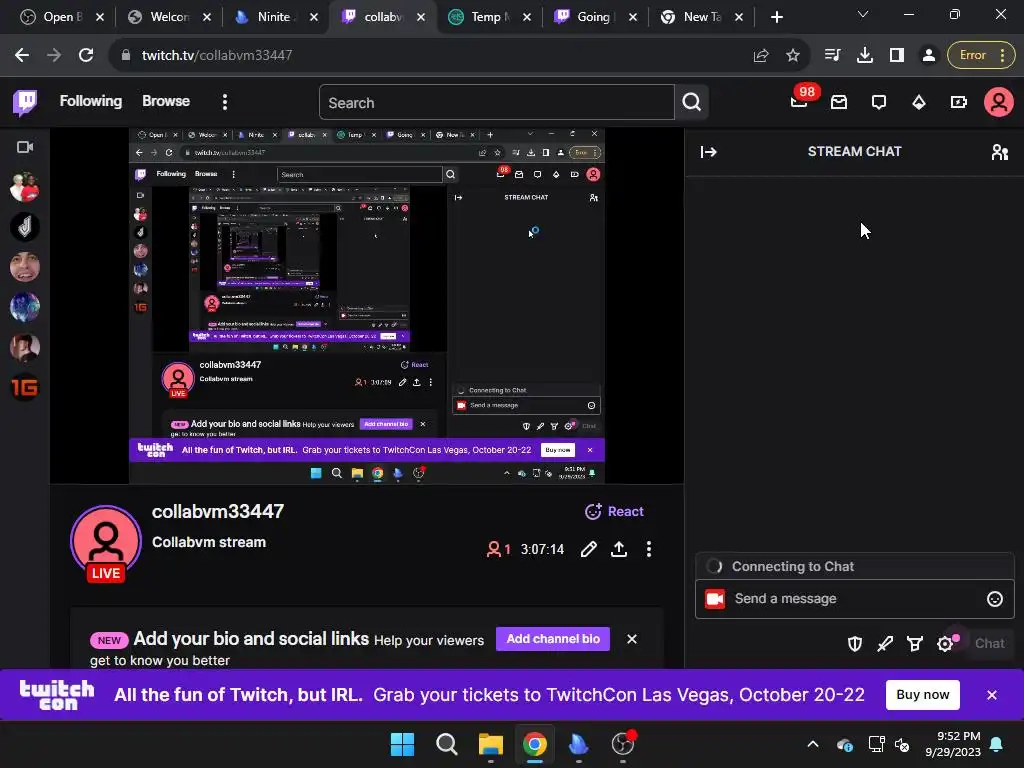Open the user avatar menu in Twitch header
The image size is (1024, 768).
(999, 102)
